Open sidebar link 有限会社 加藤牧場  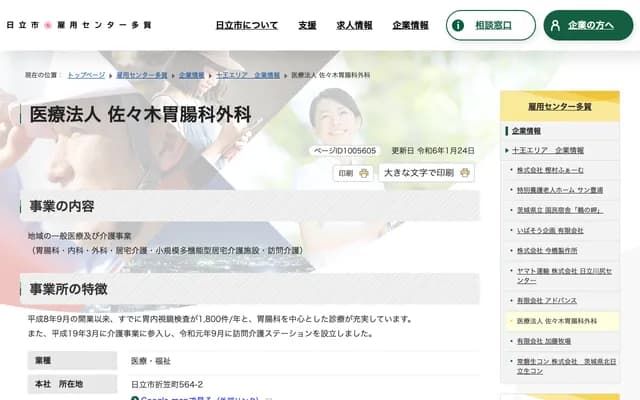pyautogui.click(x=544, y=341)
